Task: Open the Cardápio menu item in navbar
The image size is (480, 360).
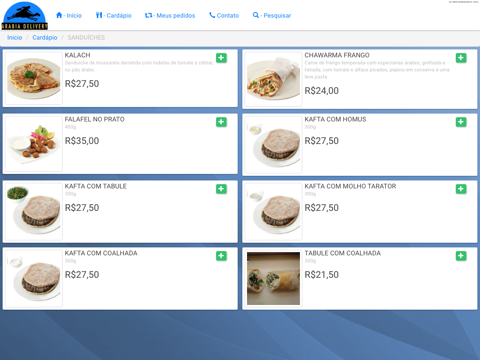Action: [113, 15]
